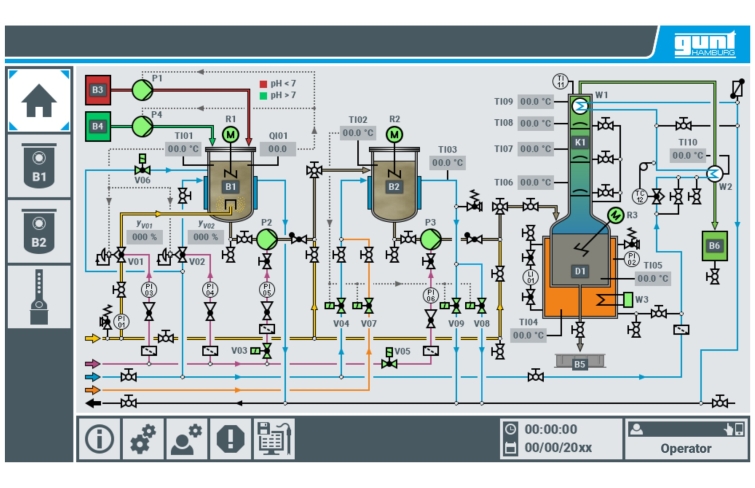Click the Operator user login panel

[x=686, y=439]
